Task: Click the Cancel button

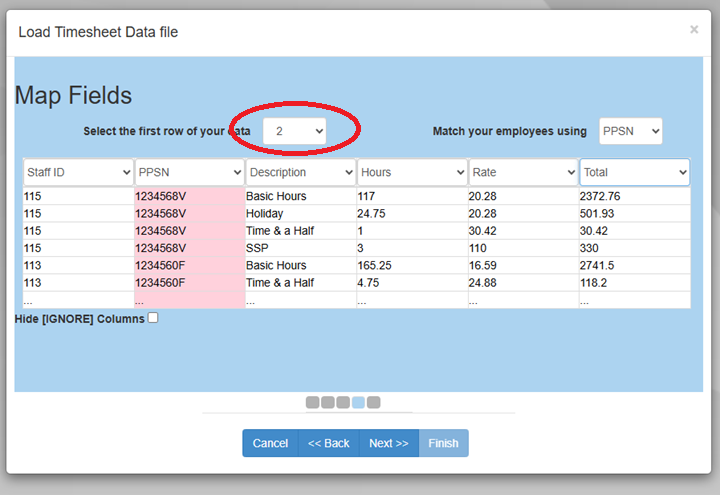Action: click(x=270, y=443)
